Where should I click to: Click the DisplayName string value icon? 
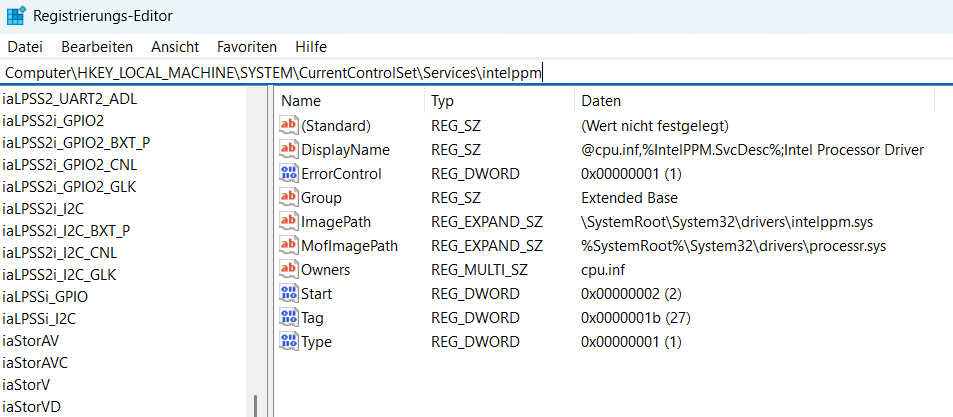pos(289,150)
